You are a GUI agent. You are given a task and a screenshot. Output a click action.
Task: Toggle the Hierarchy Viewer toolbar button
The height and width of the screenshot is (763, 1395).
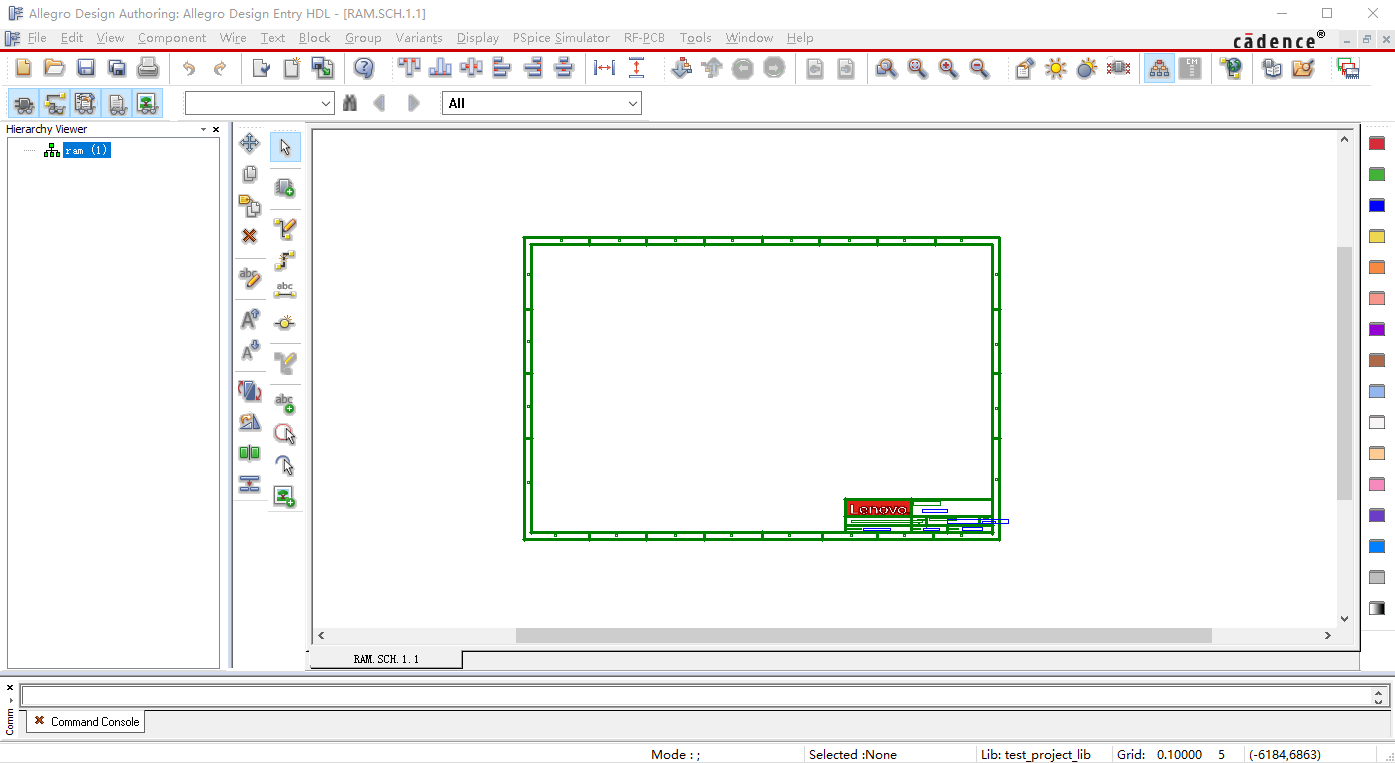(x=1159, y=68)
